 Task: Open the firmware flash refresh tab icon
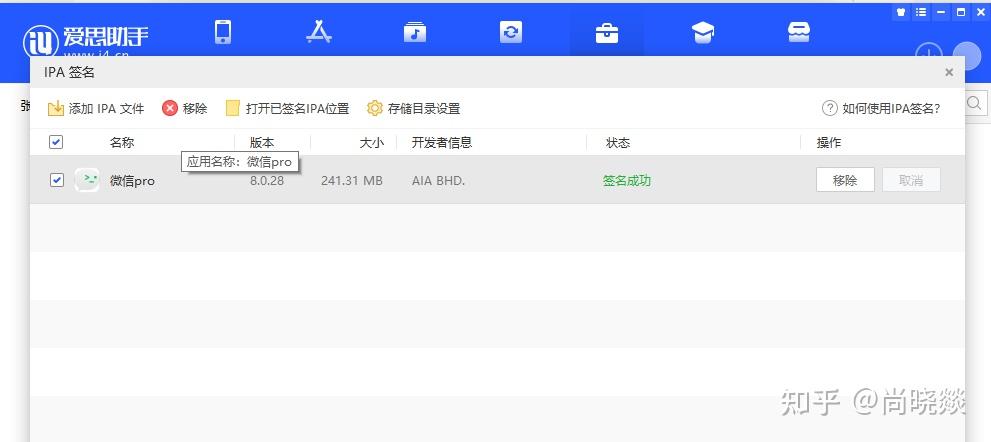coord(511,32)
